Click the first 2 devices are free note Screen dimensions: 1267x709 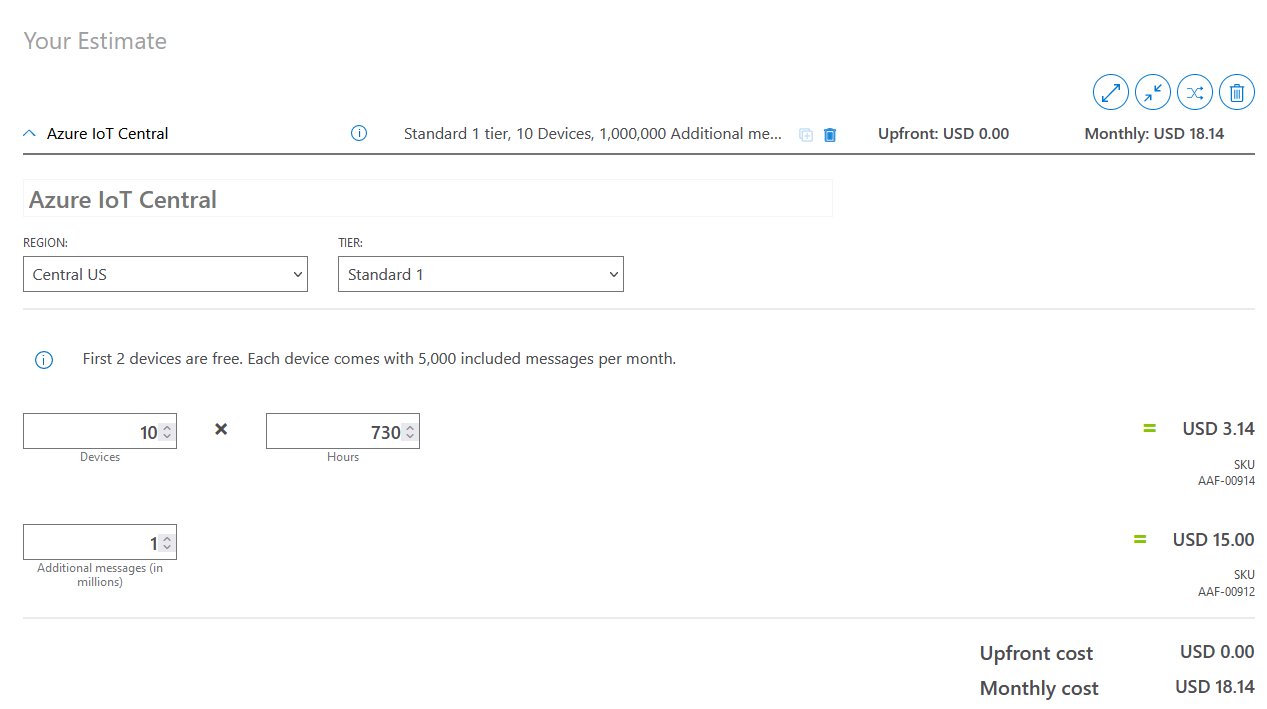(x=379, y=359)
